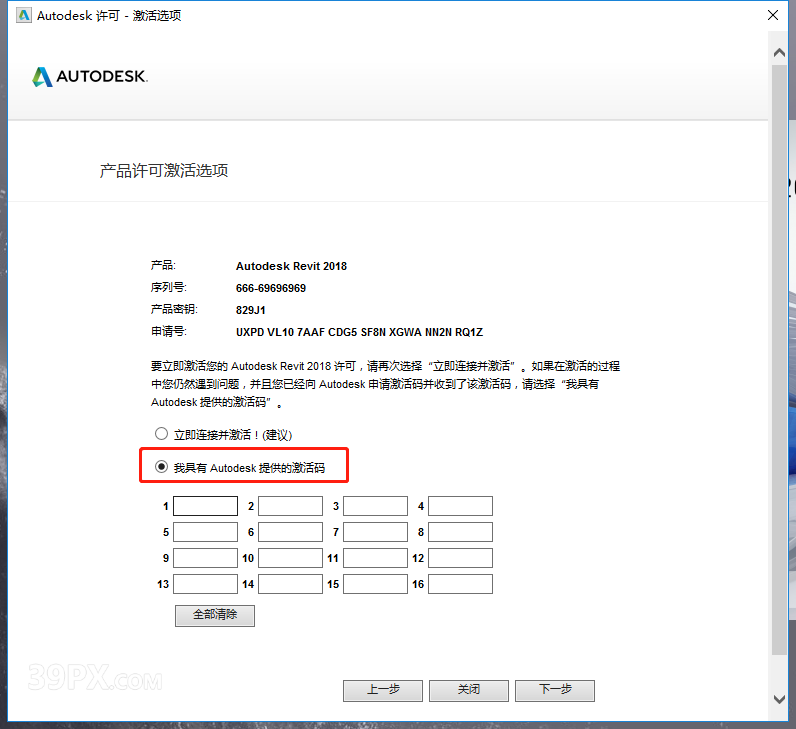Click activation code field 7
The width and height of the screenshot is (796, 729).
[x=375, y=532]
